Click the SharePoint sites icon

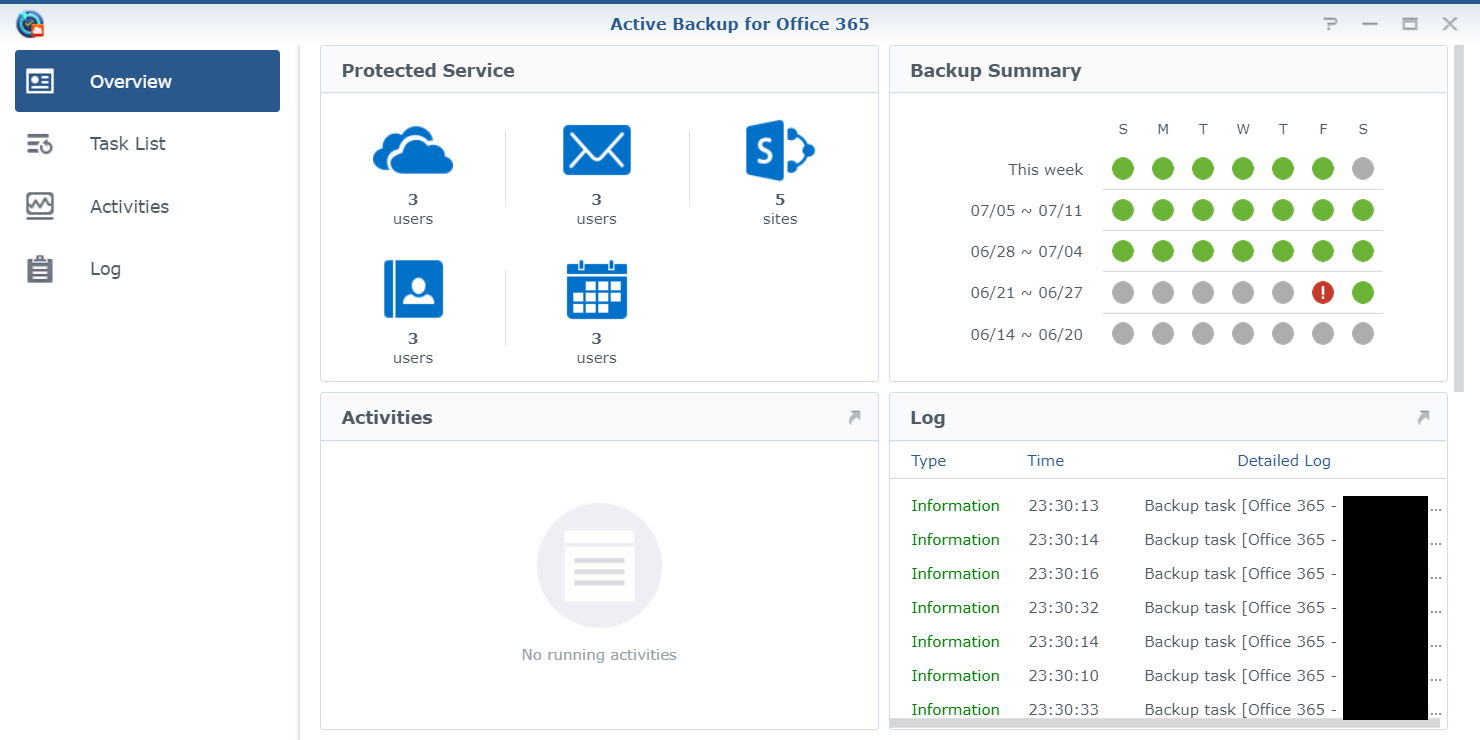(x=780, y=150)
